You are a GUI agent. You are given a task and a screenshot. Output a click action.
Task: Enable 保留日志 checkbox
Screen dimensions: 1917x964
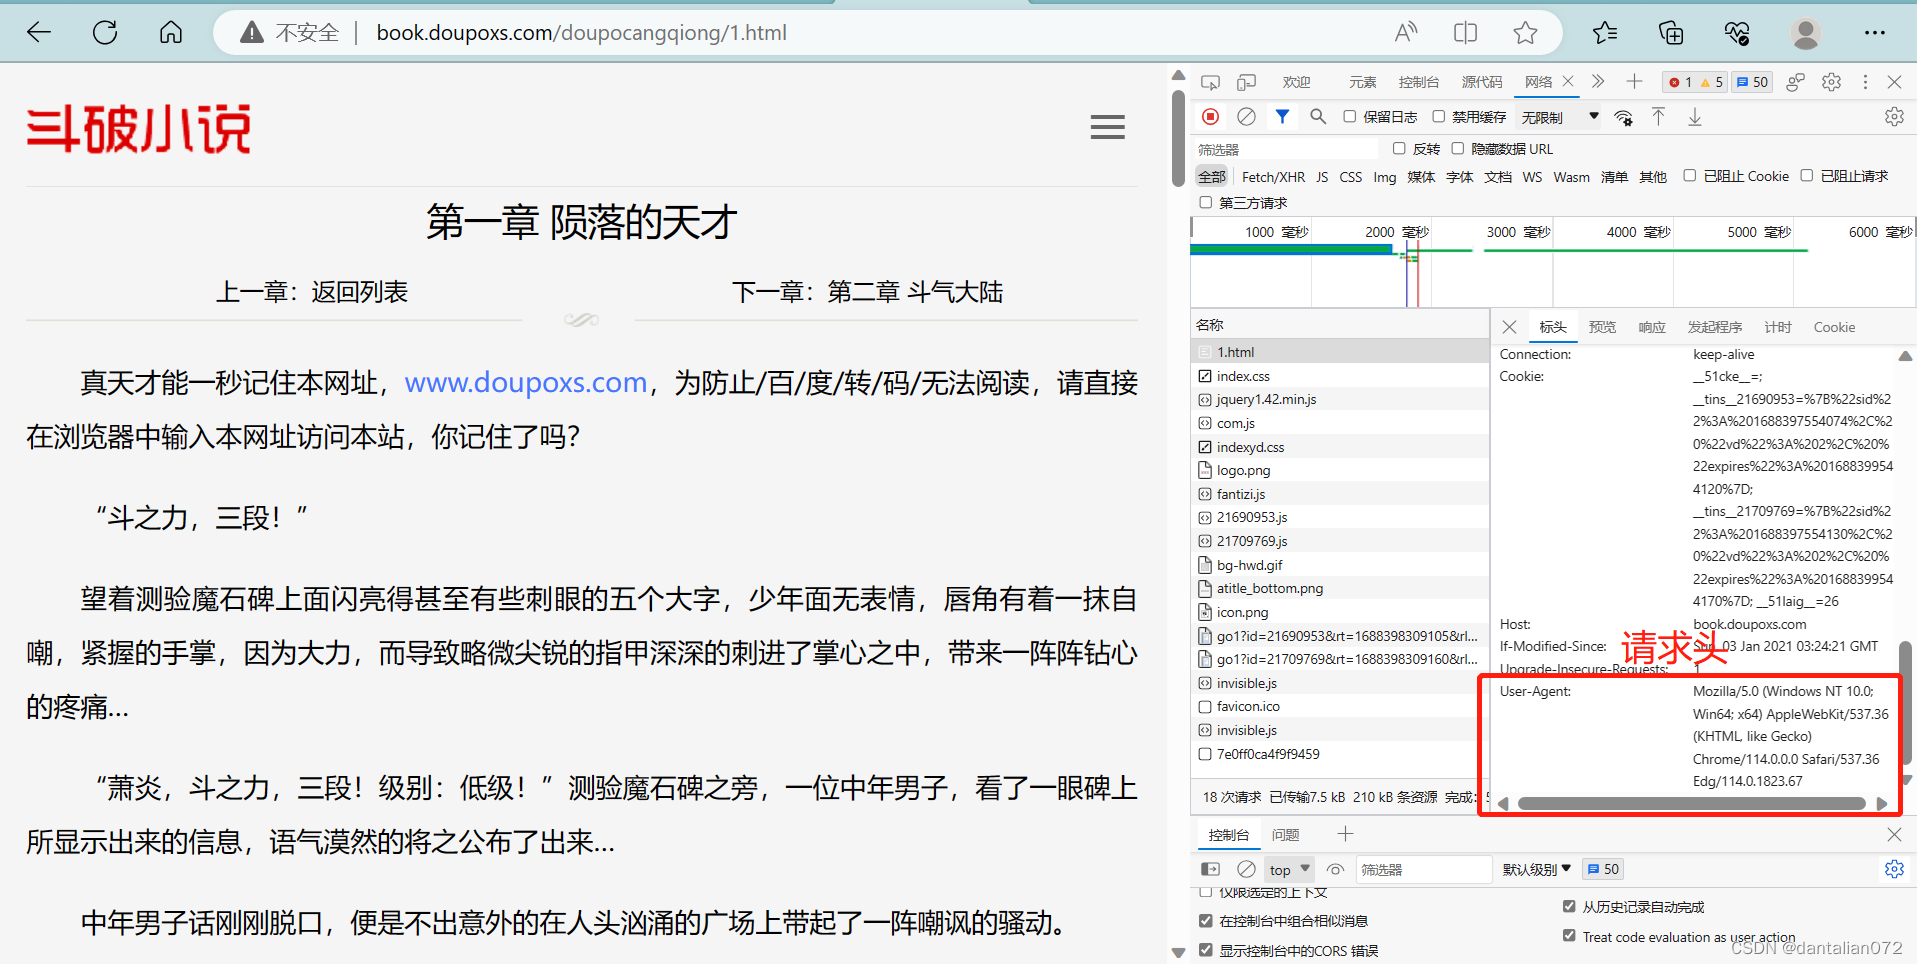click(1349, 117)
